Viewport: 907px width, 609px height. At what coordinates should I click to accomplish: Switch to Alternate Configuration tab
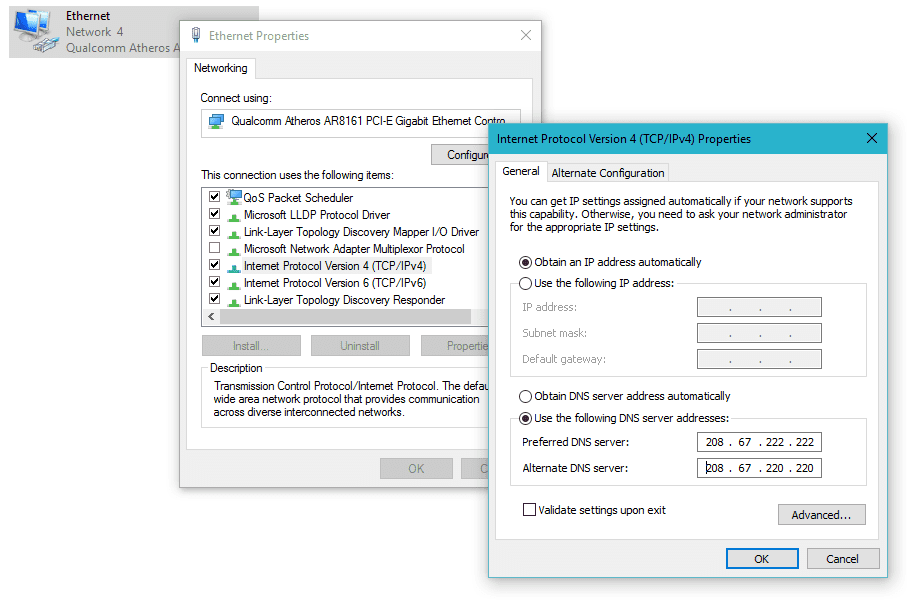(x=607, y=173)
